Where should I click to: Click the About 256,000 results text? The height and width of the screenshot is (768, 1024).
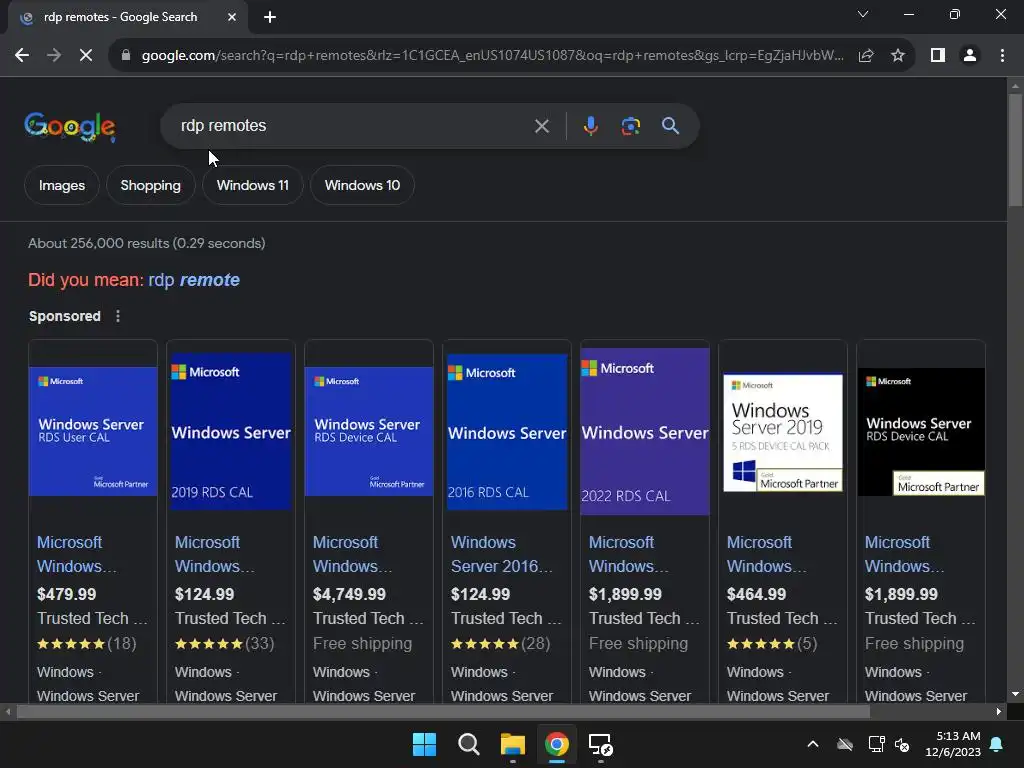(146, 244)
